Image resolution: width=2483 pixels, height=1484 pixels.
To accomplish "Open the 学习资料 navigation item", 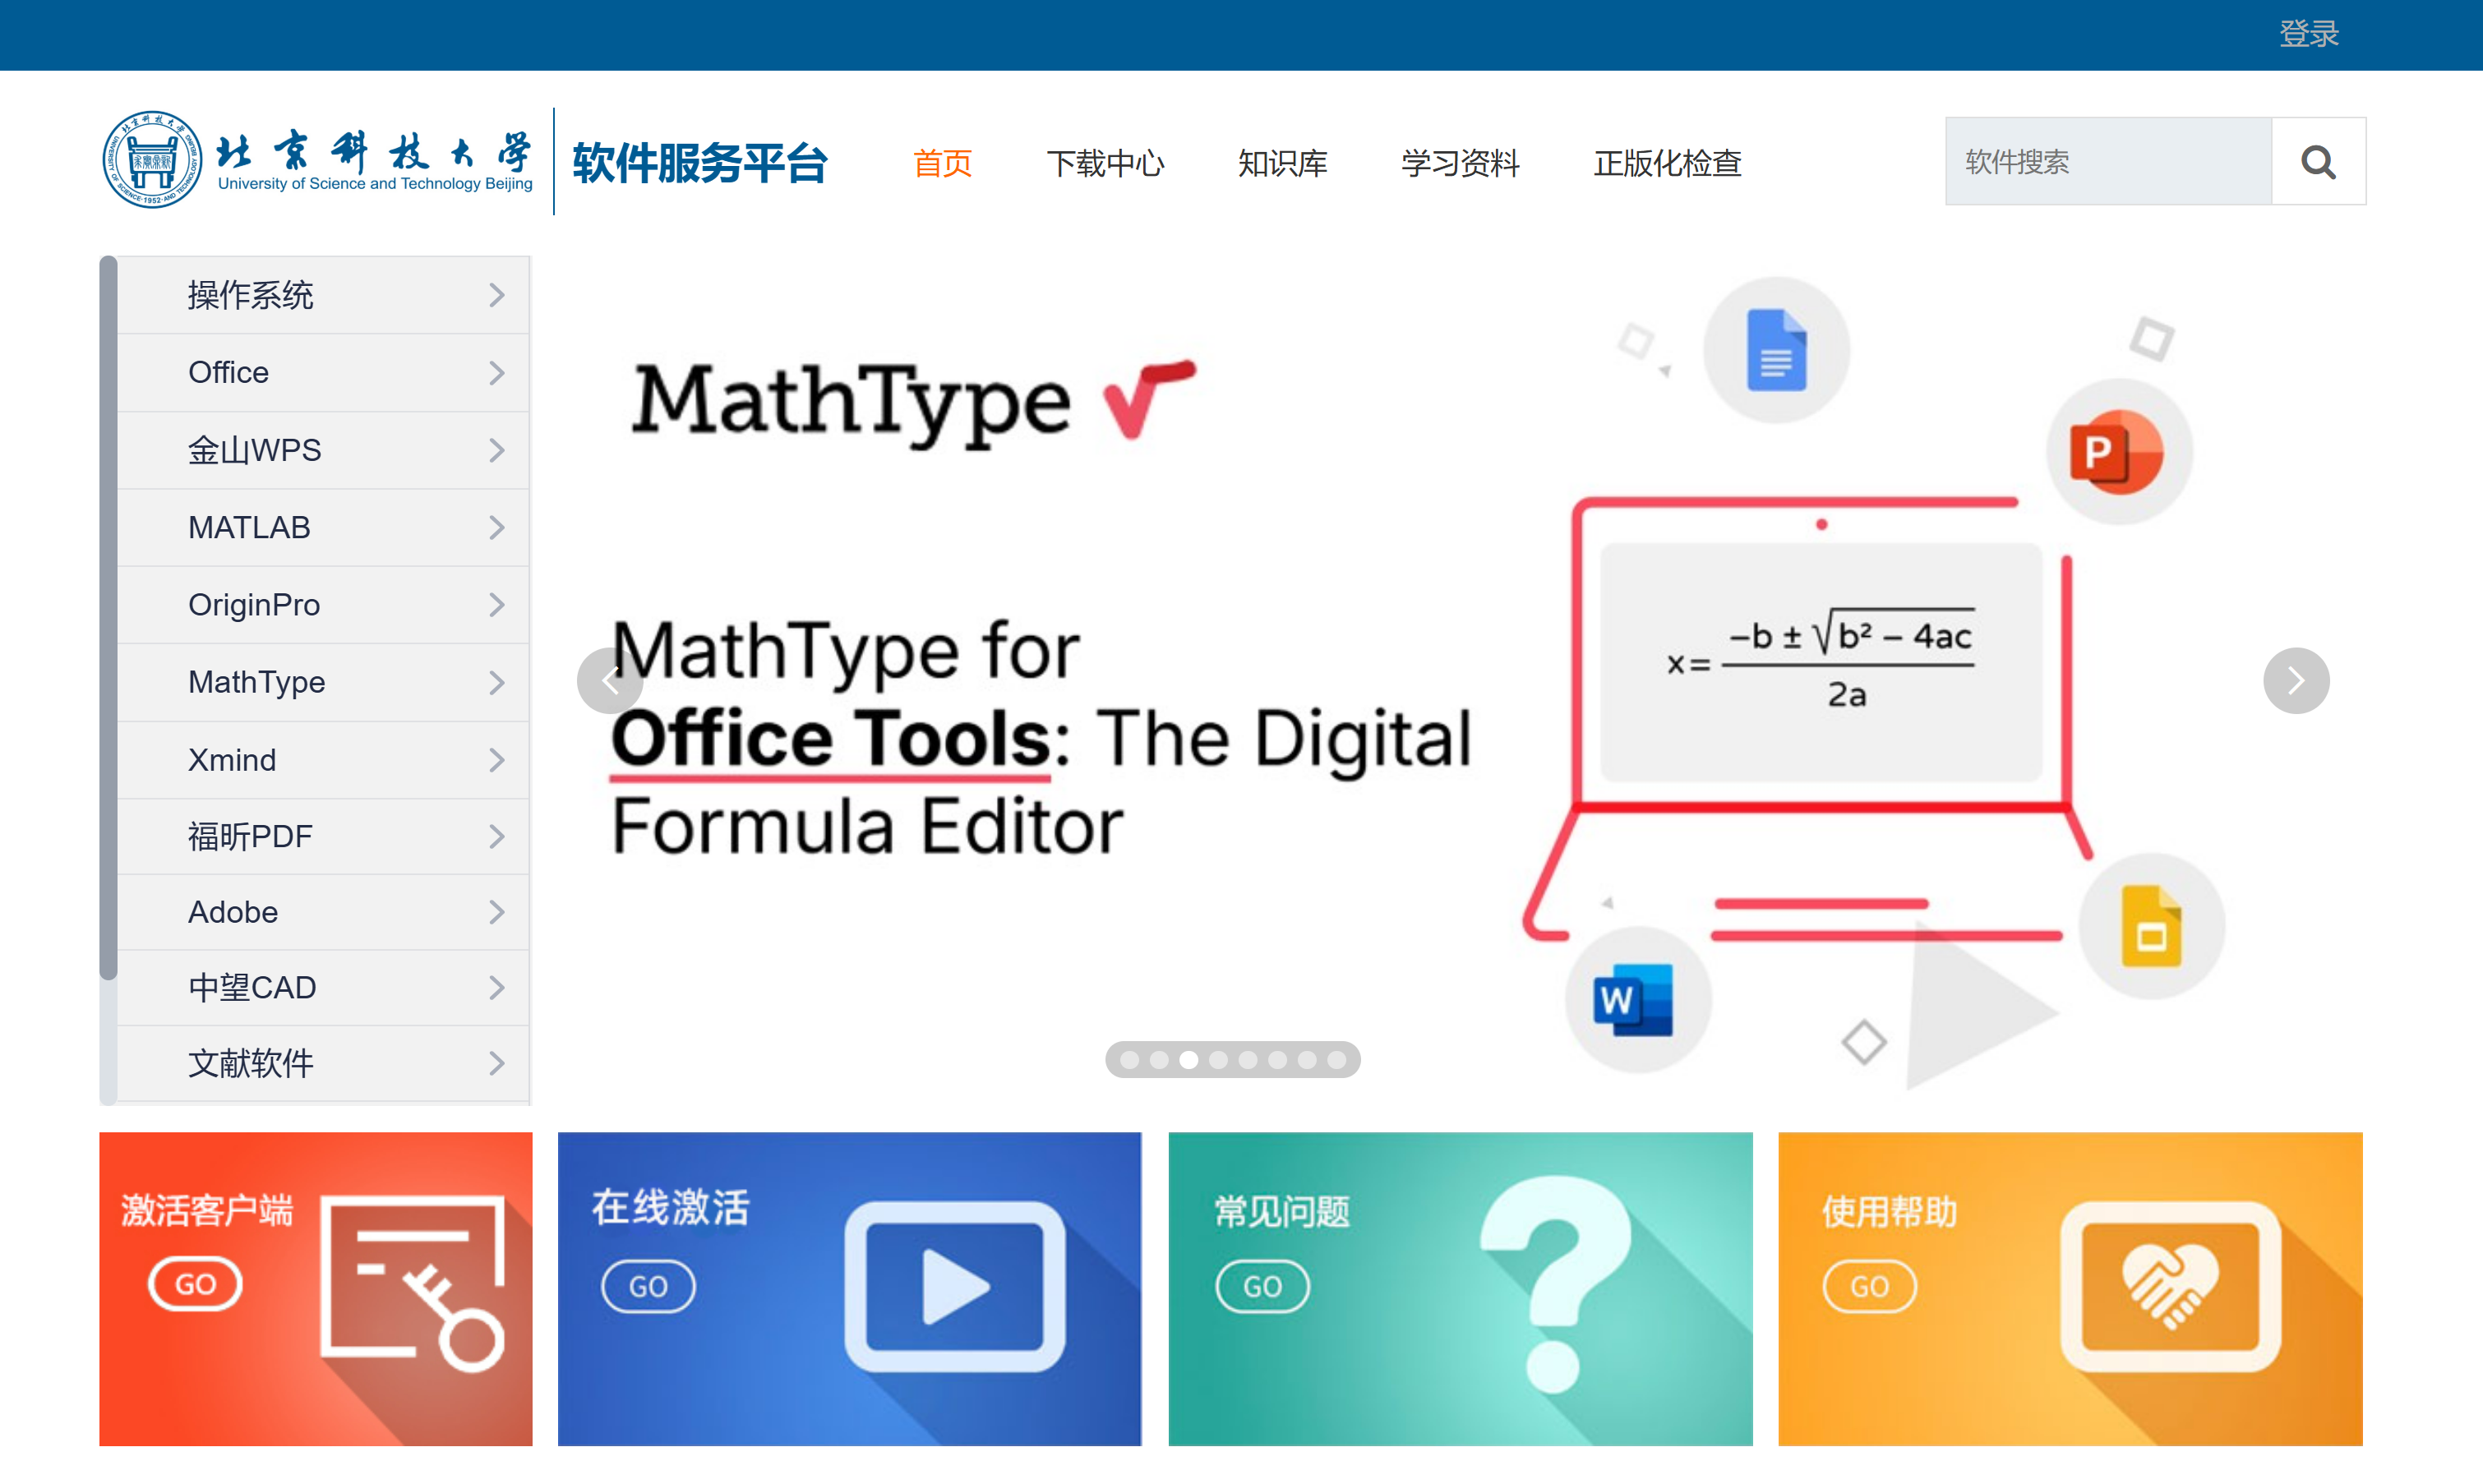I will [1460, 163].
